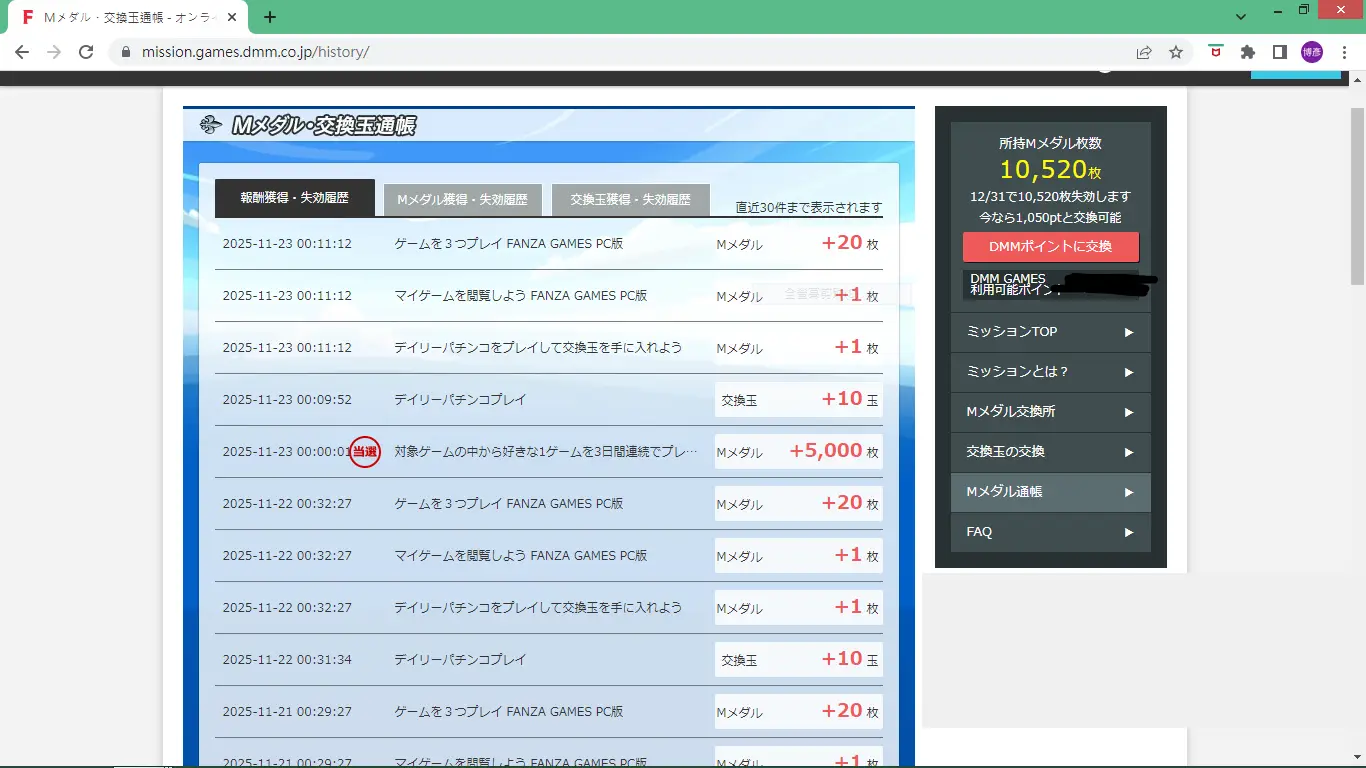Switch to Mメダル獲得・失効履歴 tab

462,200
